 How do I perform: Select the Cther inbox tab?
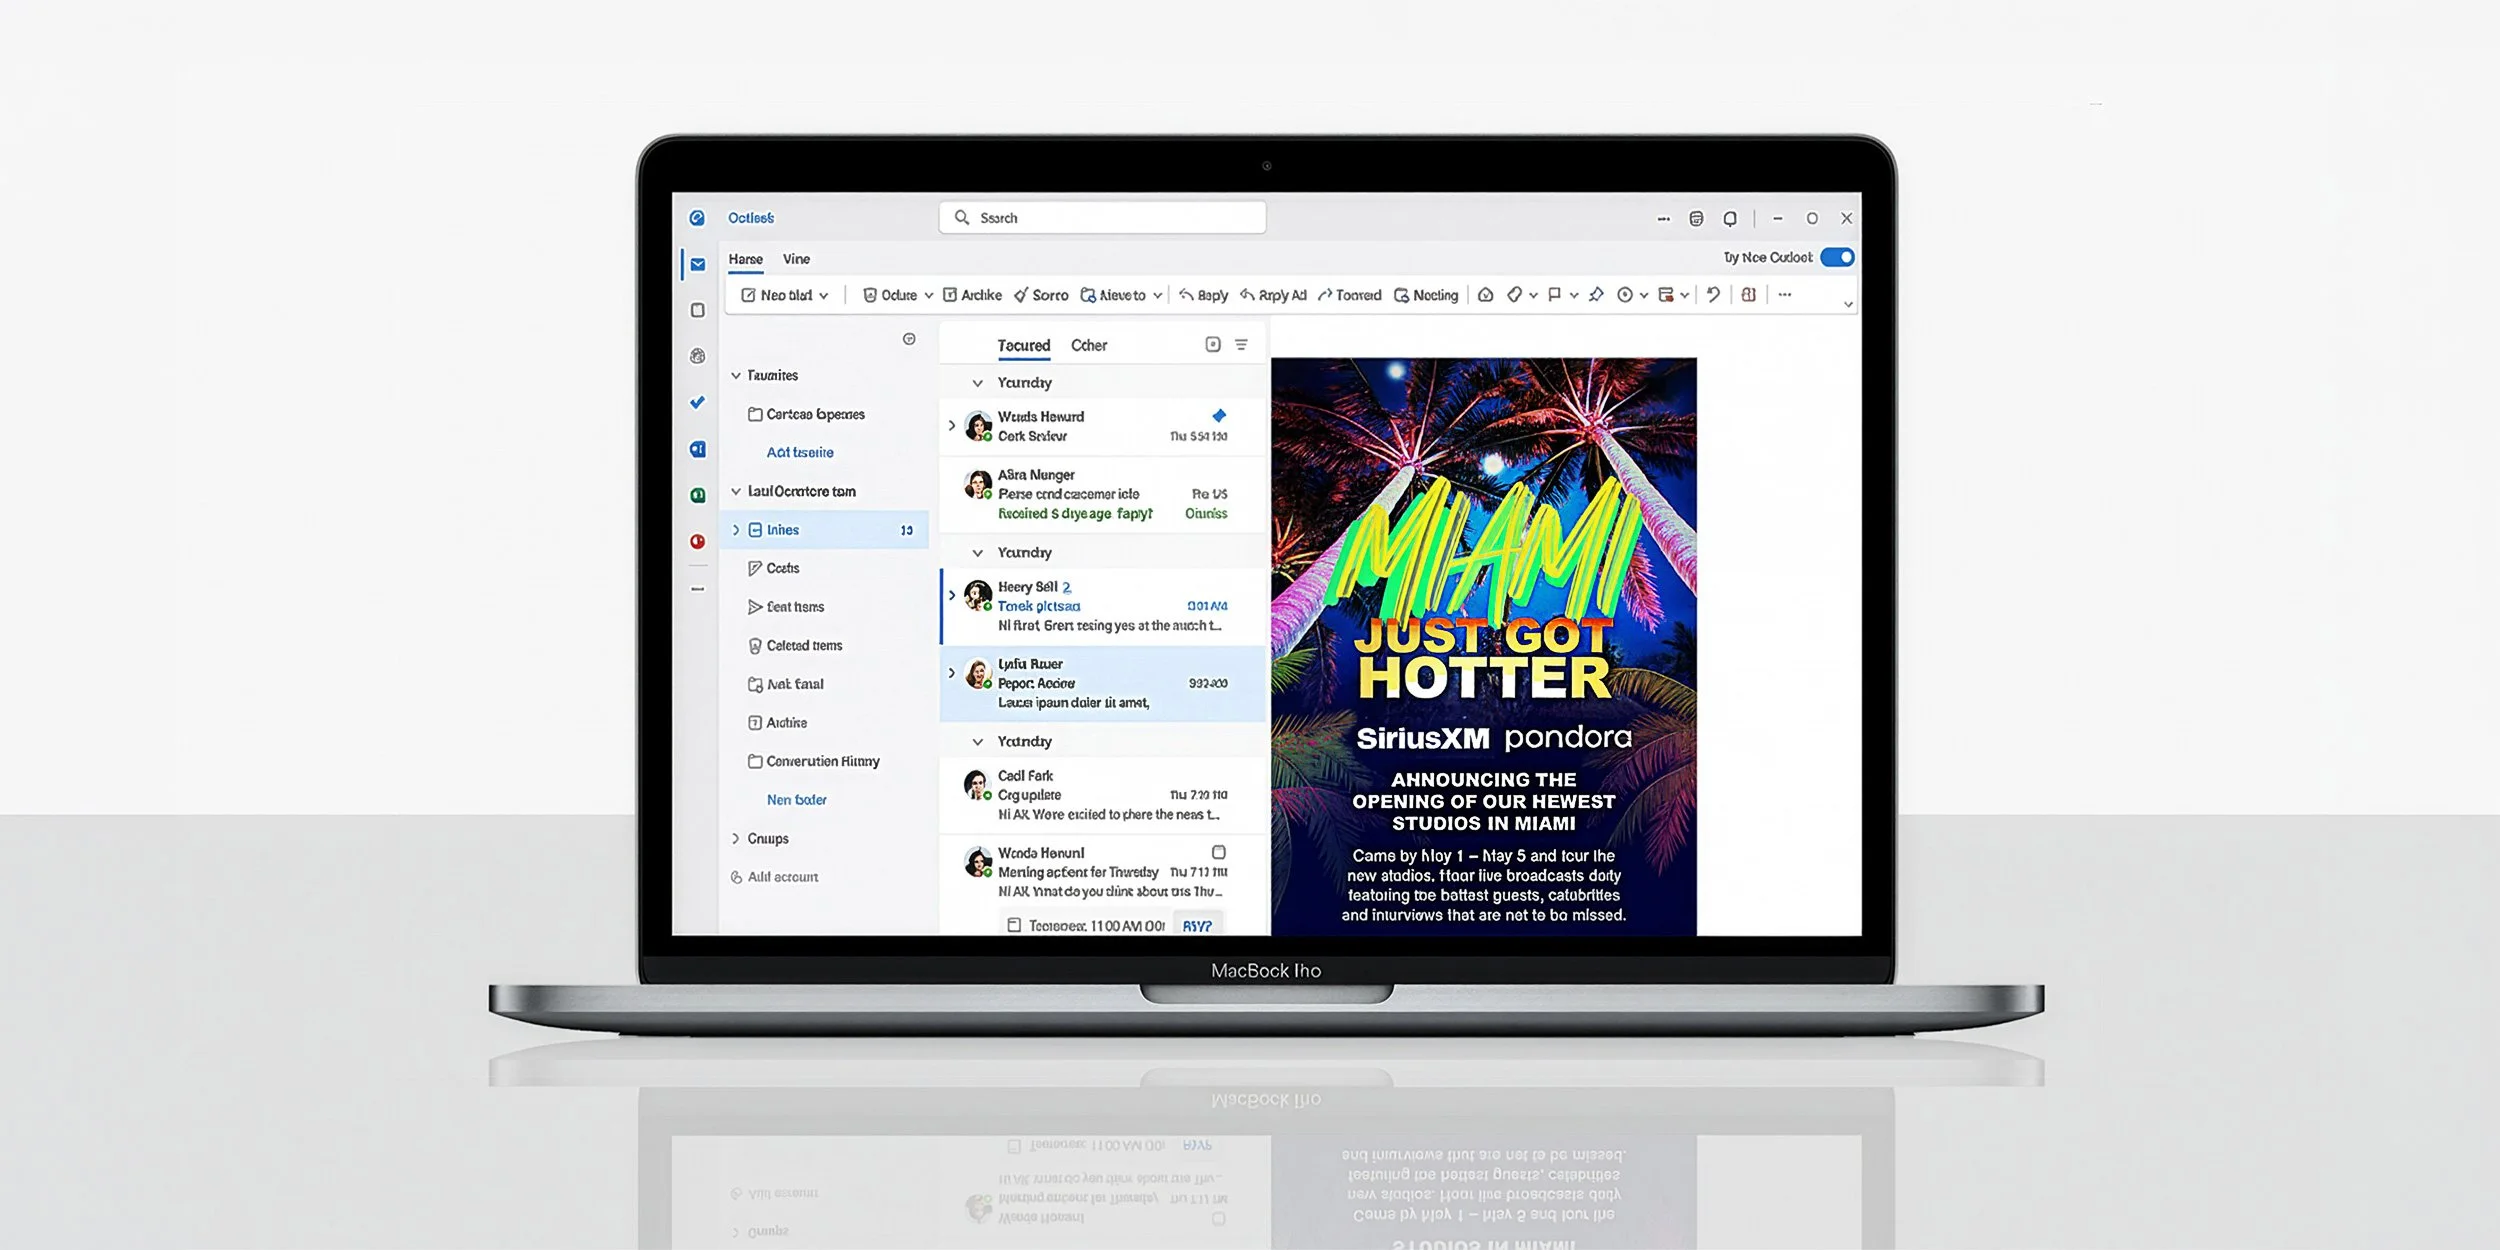1089,345
